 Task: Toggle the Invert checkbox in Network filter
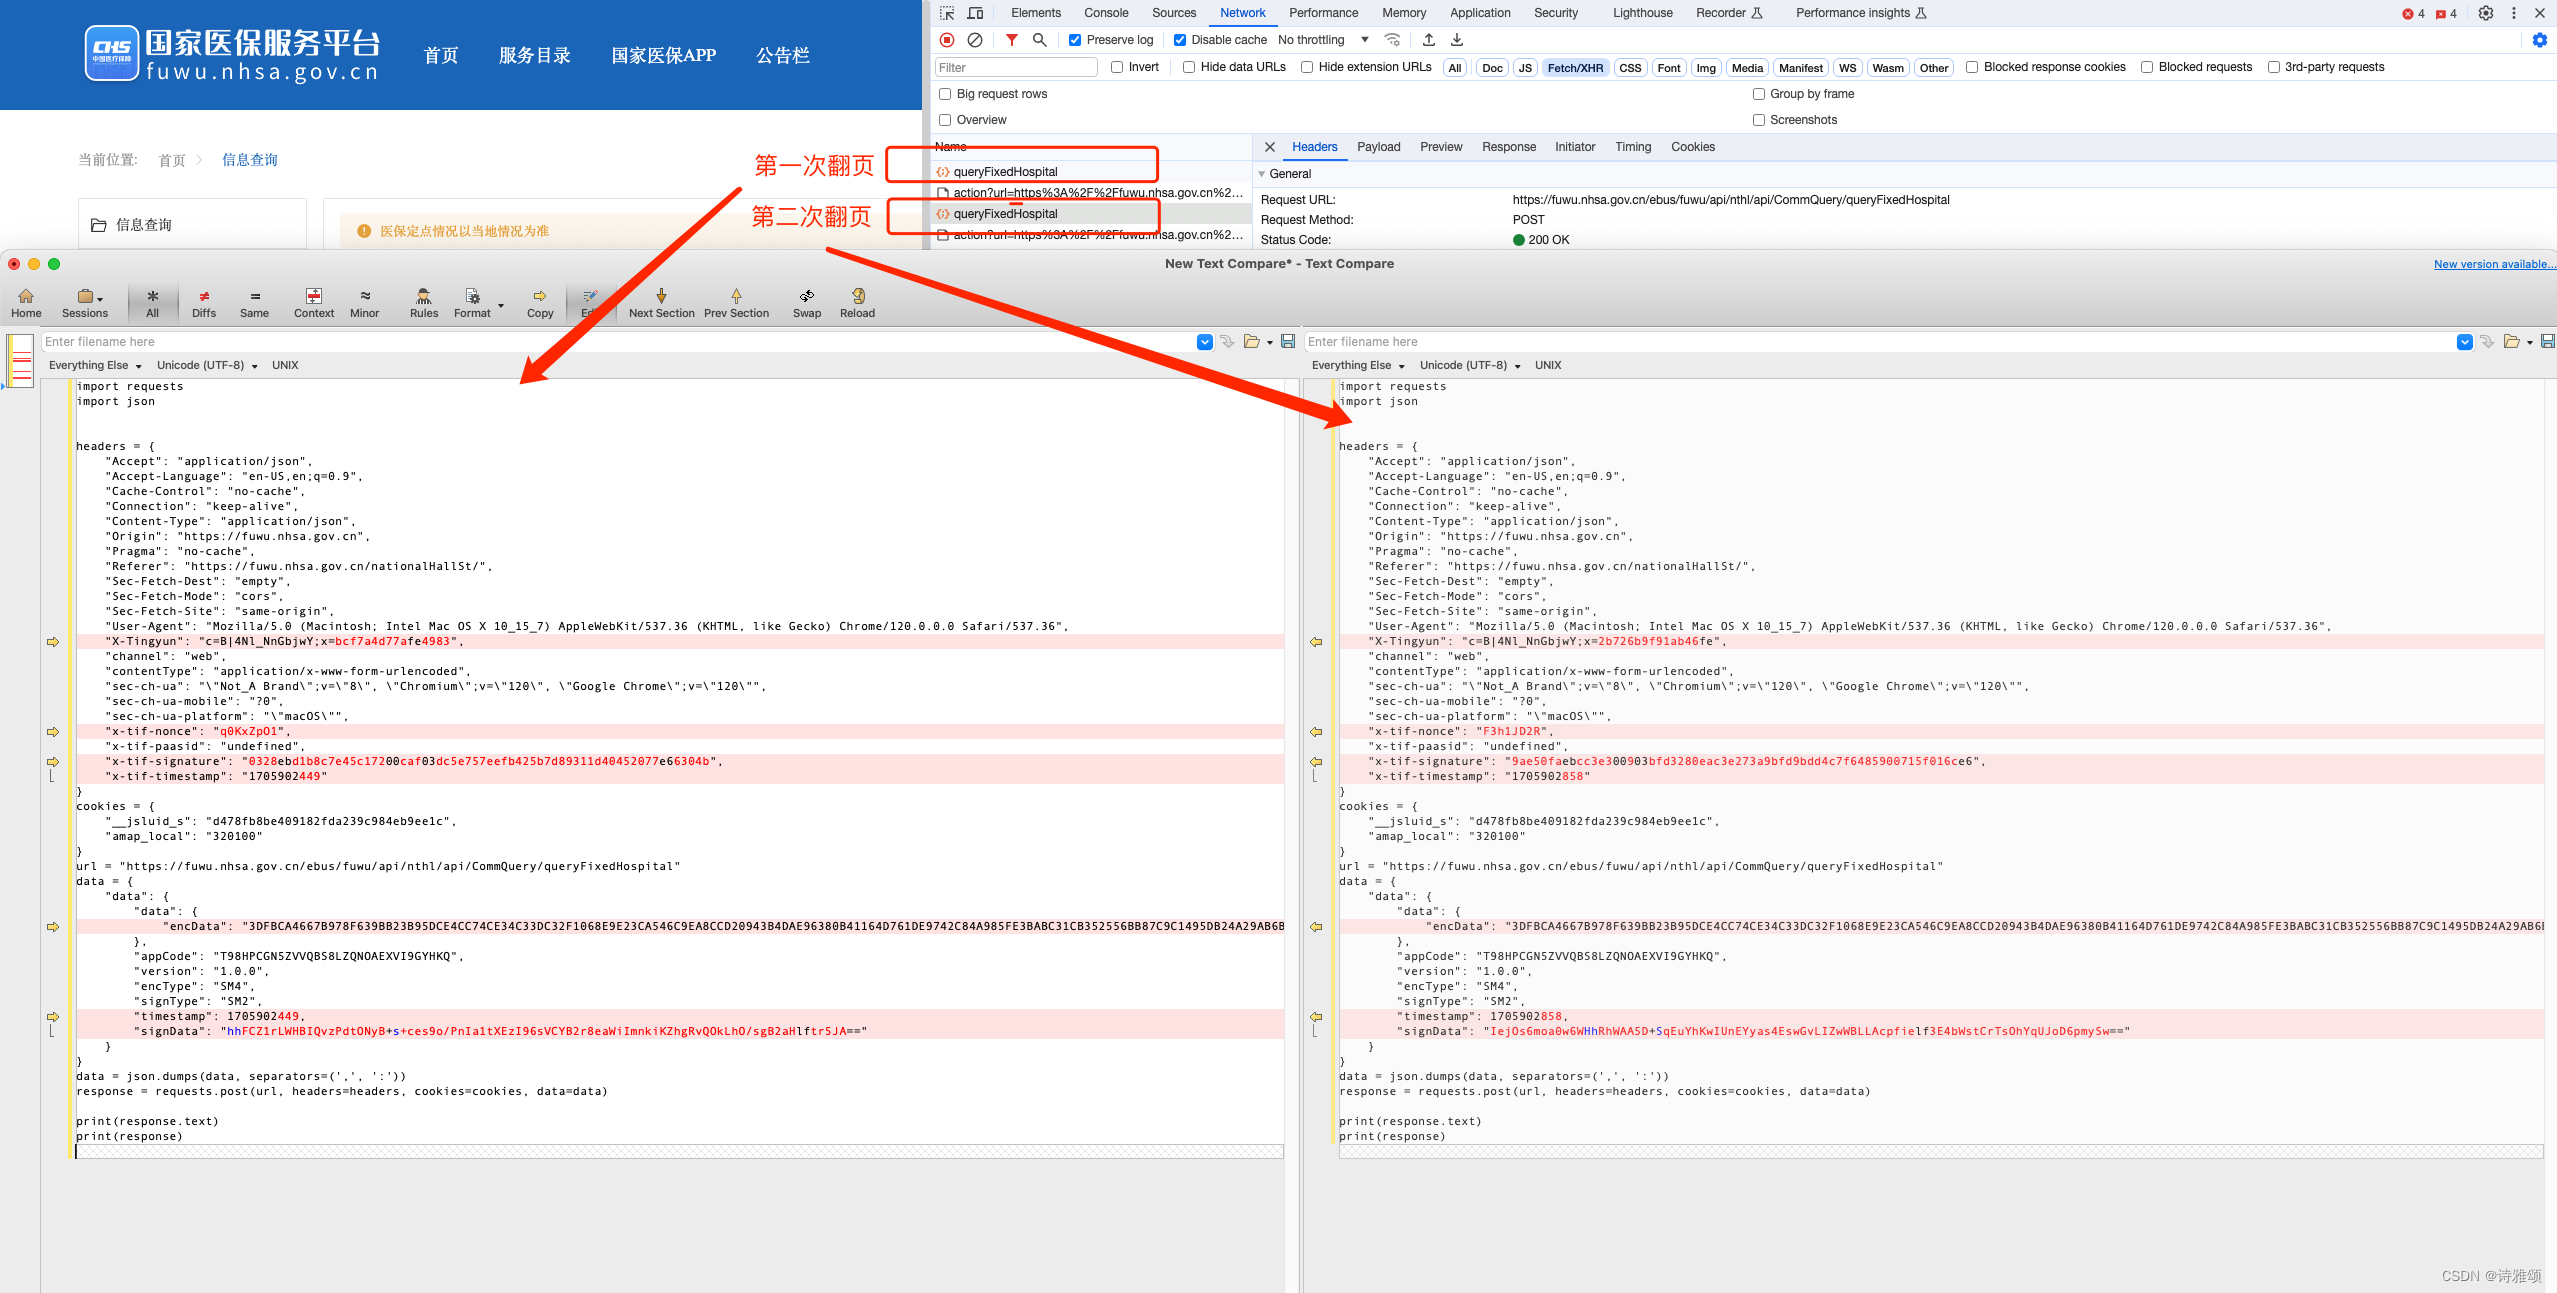1121,68
